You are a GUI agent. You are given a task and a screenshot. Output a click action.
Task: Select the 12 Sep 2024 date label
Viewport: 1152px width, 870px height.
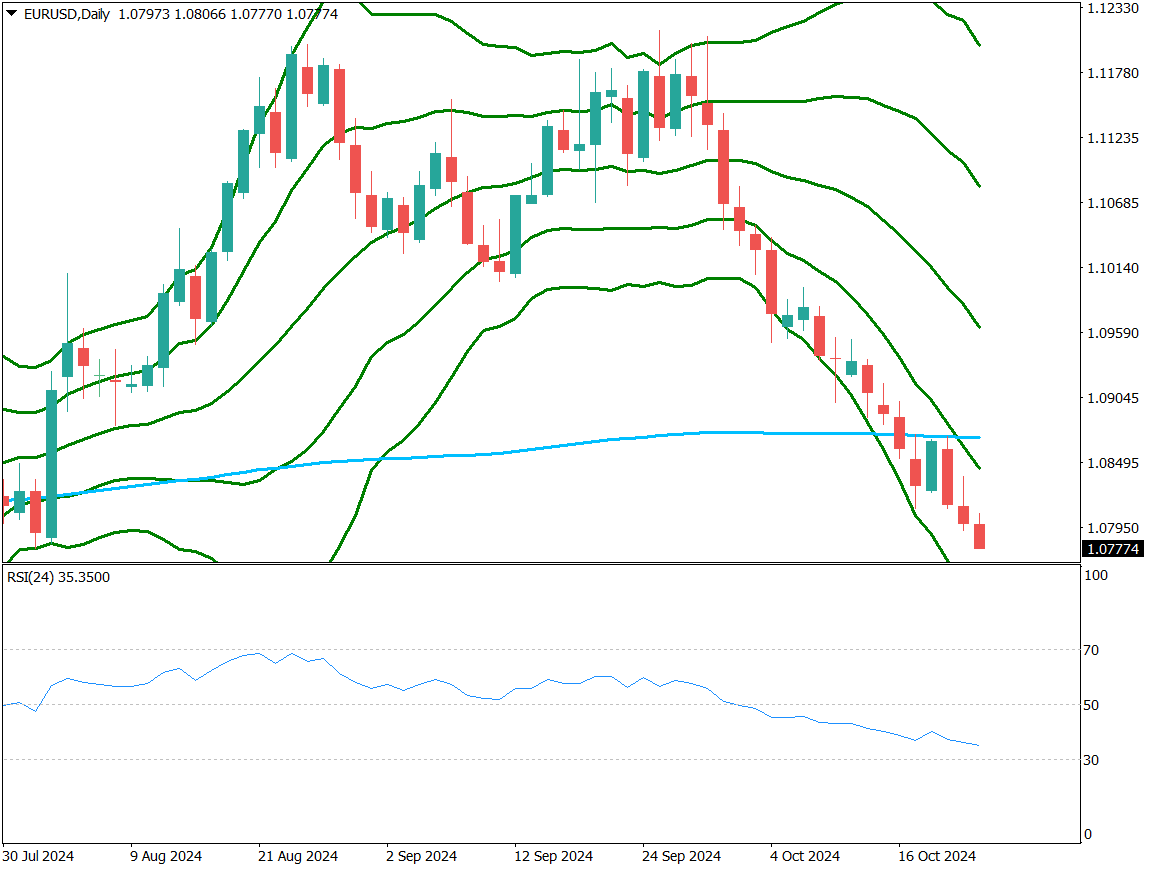click(x=553, y=856)
